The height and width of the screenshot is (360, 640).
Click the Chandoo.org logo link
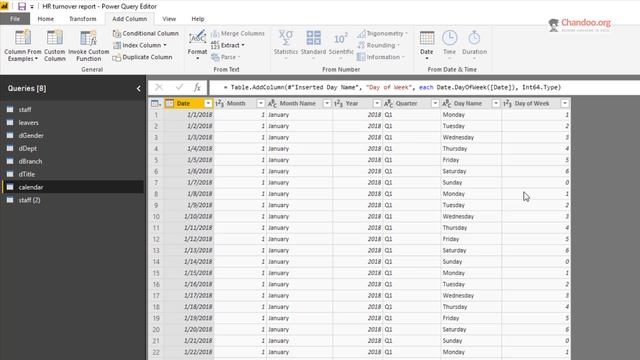coord(580,24)
